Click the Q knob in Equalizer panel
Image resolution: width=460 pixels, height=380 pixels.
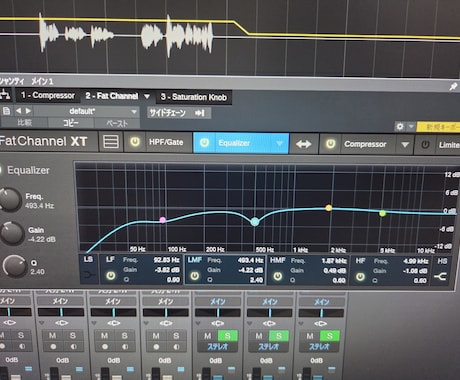point(14,266)
